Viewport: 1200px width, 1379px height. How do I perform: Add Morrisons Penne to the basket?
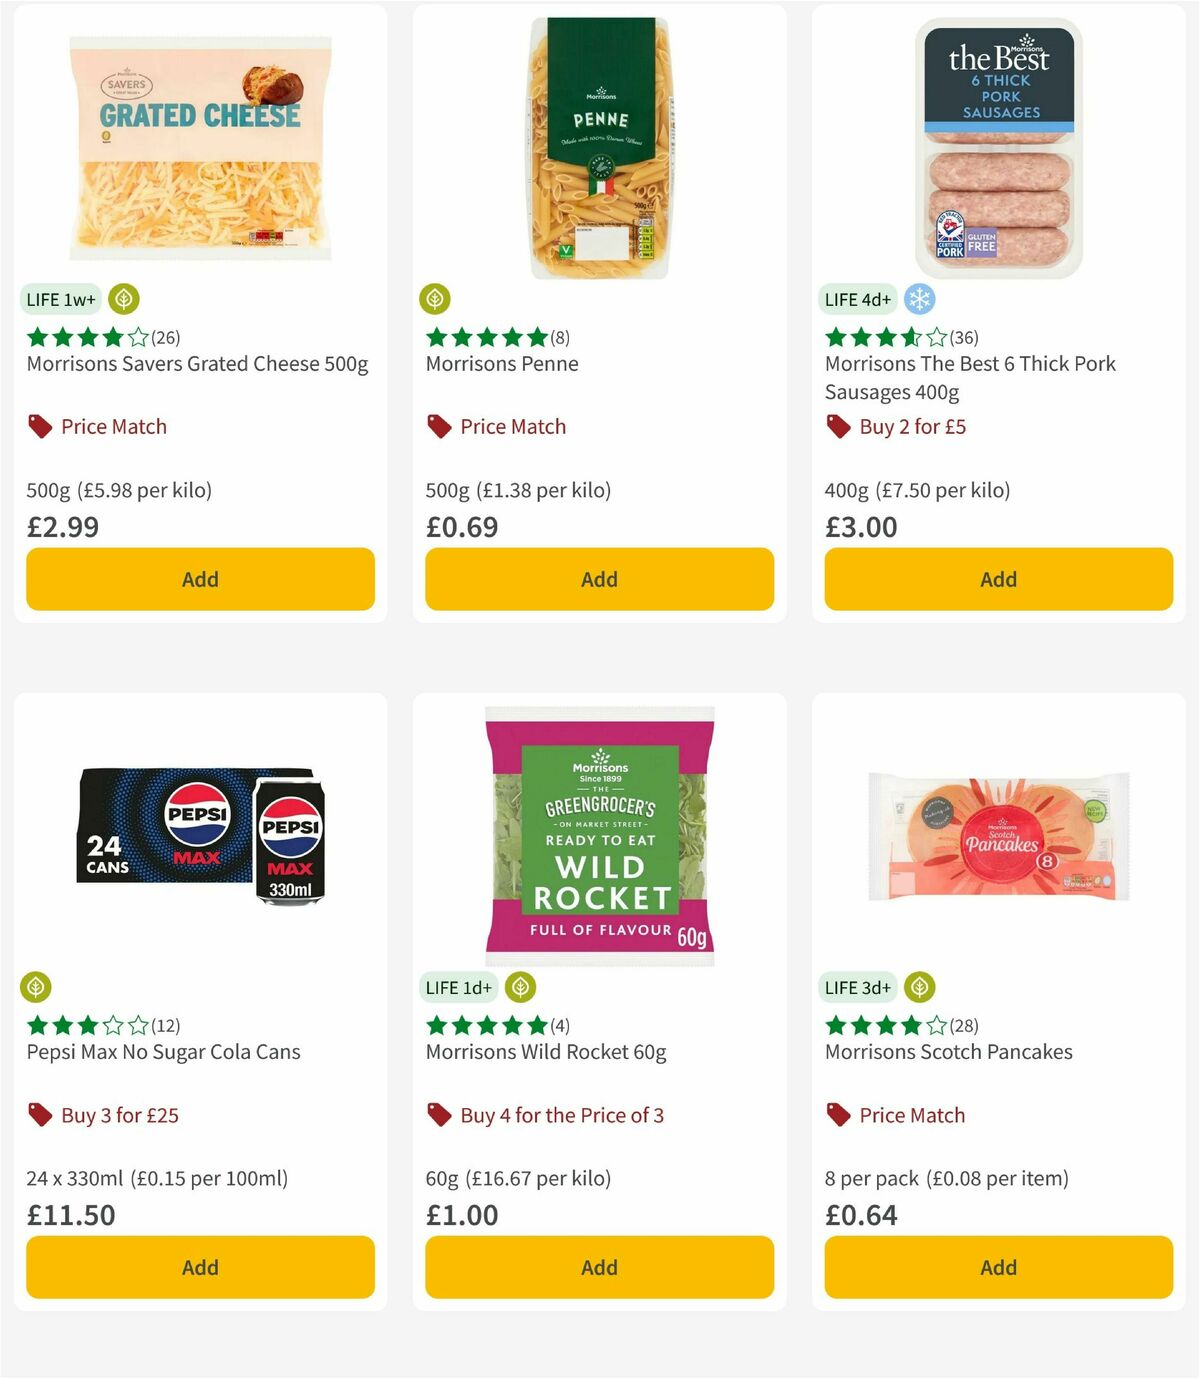(x=598, y=578)
